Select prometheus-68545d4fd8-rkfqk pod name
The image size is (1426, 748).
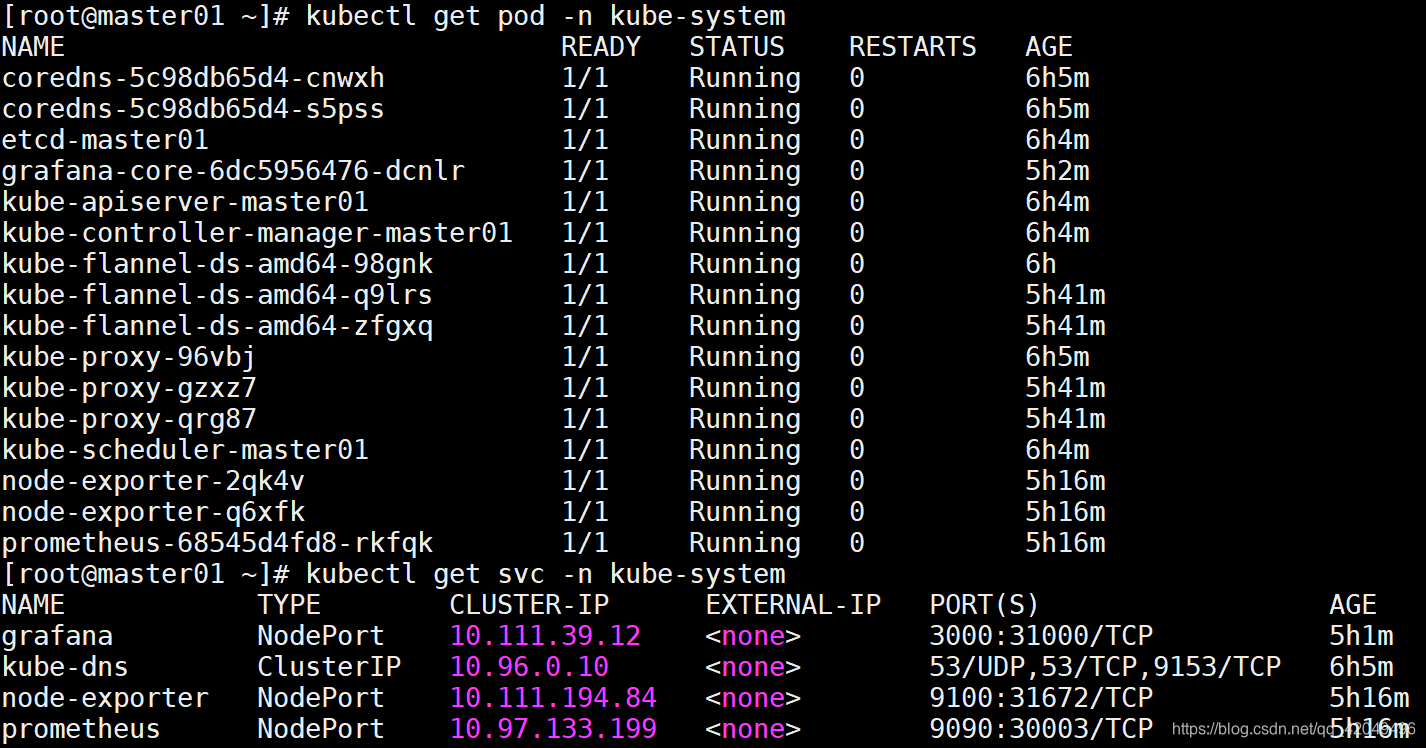[217, 544]
